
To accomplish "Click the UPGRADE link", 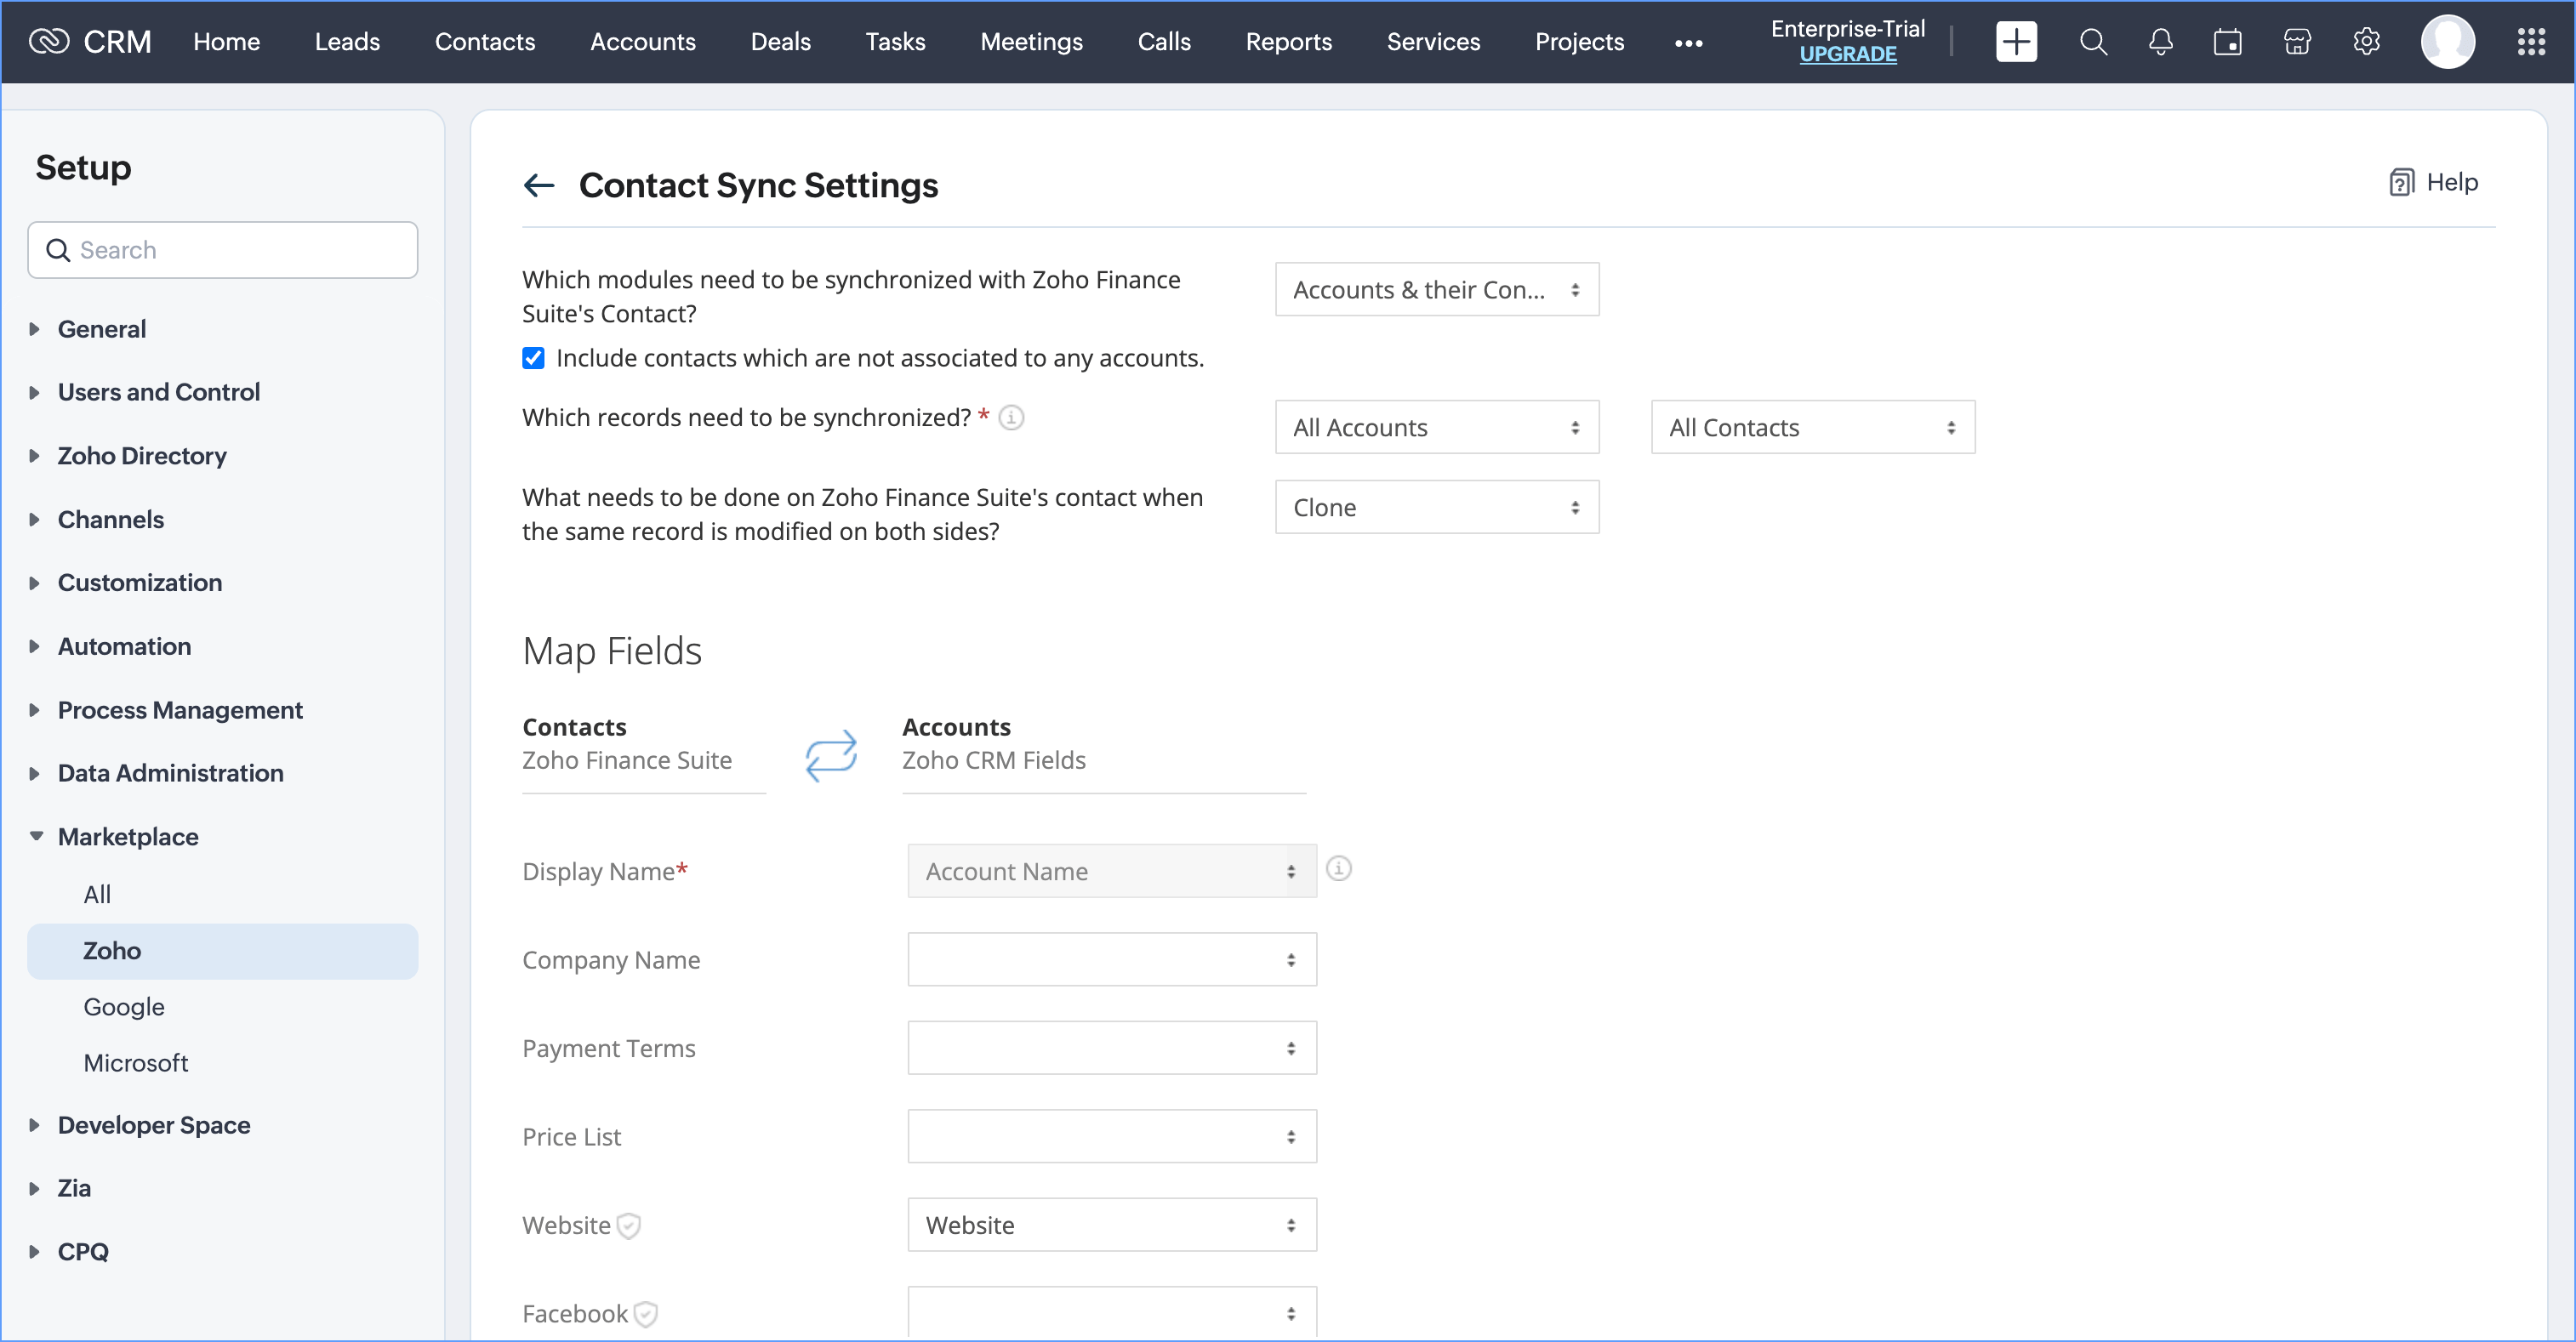I will [x=1847, y=54].
